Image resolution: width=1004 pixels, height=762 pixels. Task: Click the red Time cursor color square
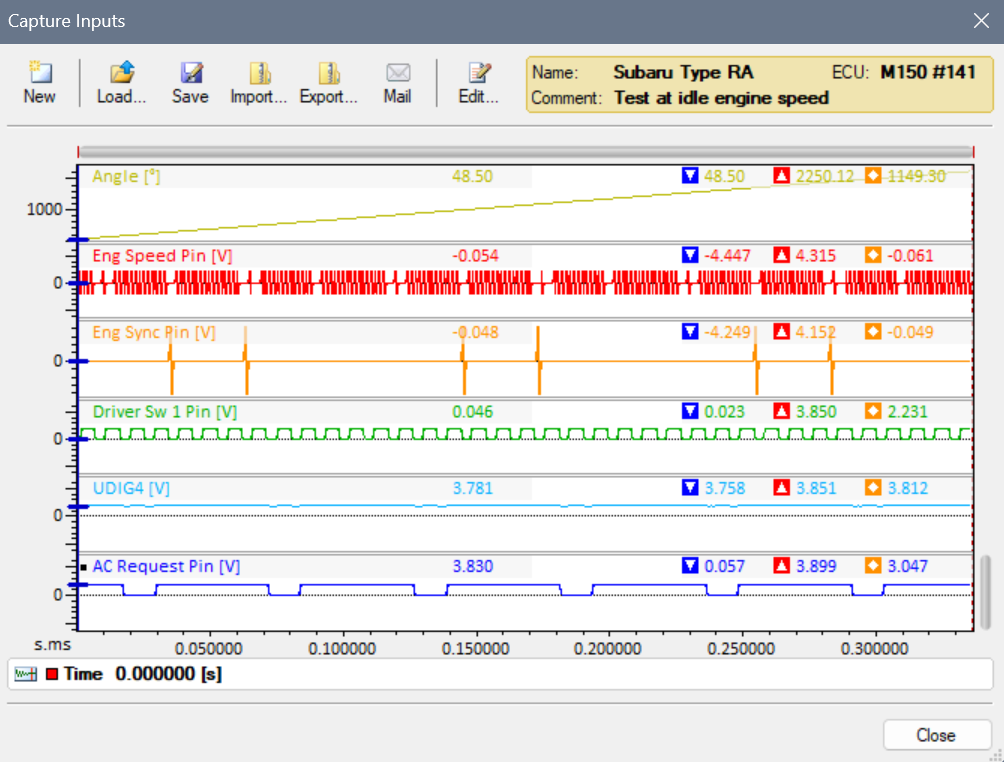(52, 674)
